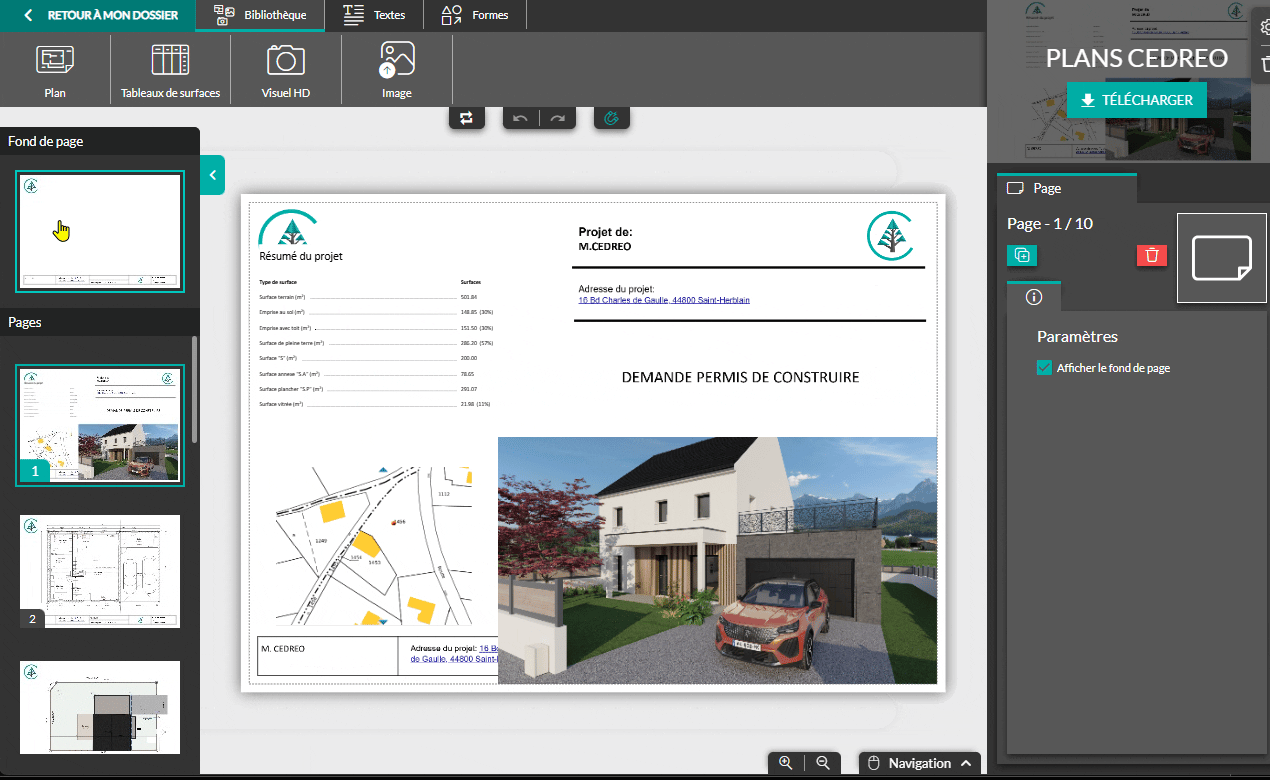This screenshot has height=780, width=1270.
Task: Open the Textes tab
Action: pos(373,15)
